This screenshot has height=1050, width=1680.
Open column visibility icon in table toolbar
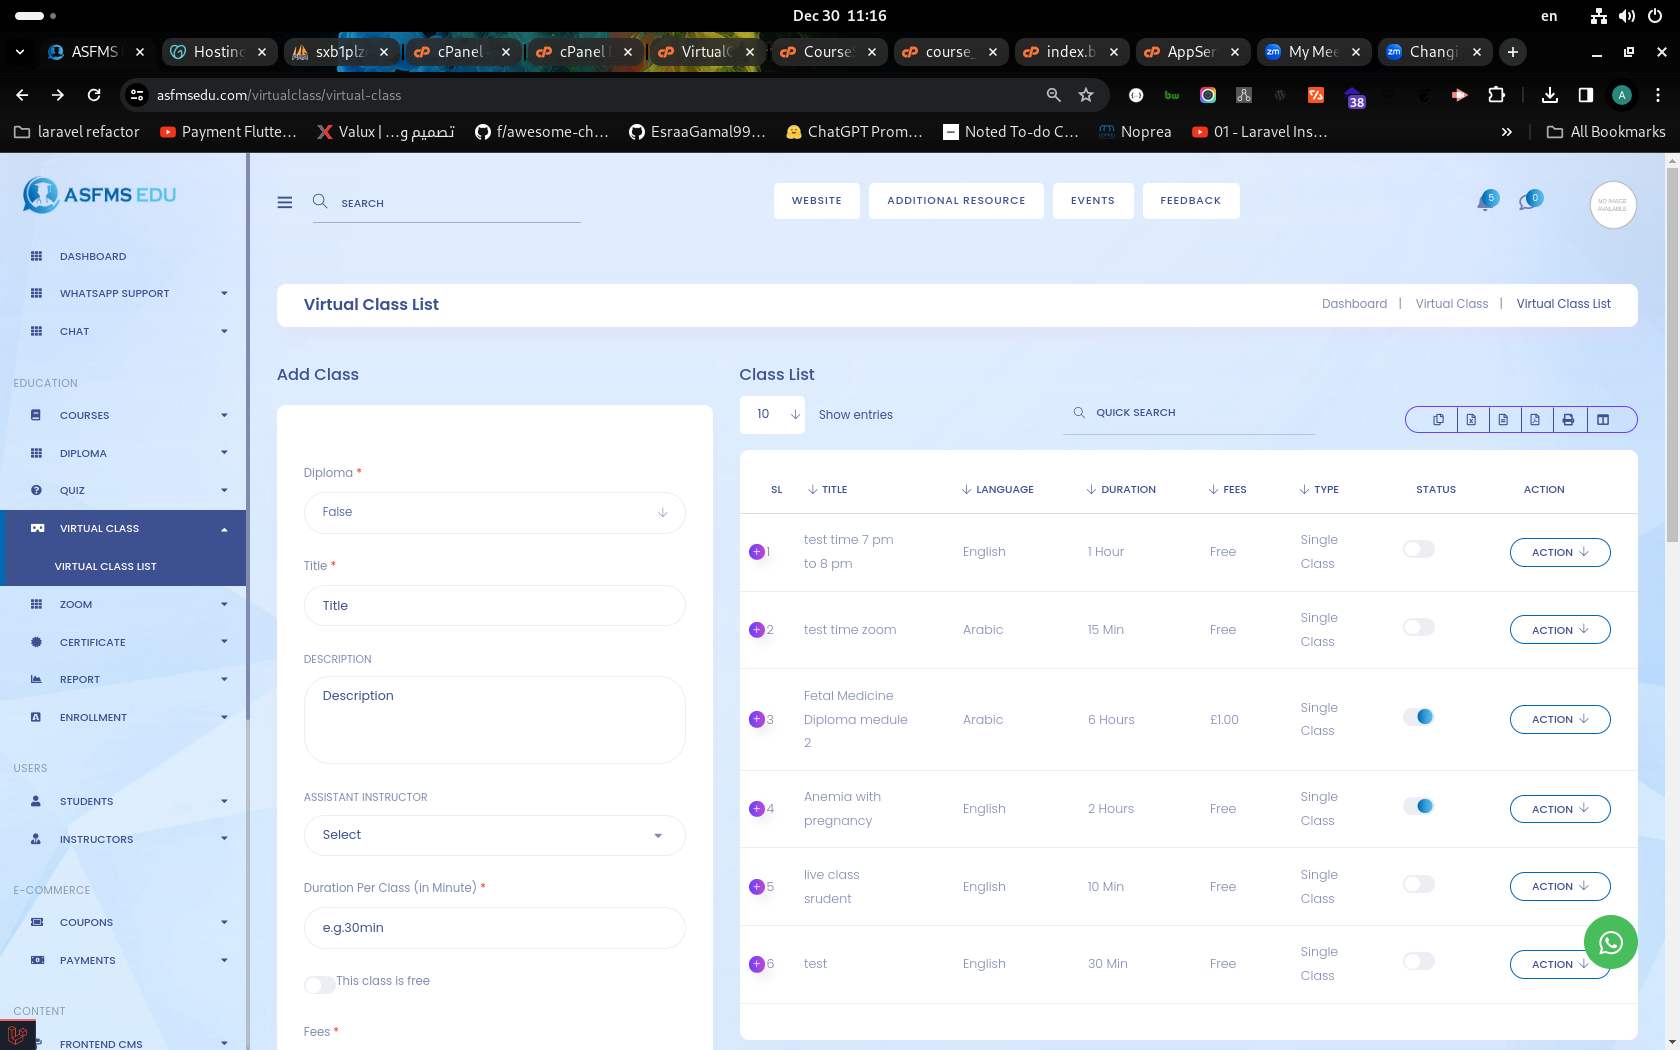pos(1603,420)
